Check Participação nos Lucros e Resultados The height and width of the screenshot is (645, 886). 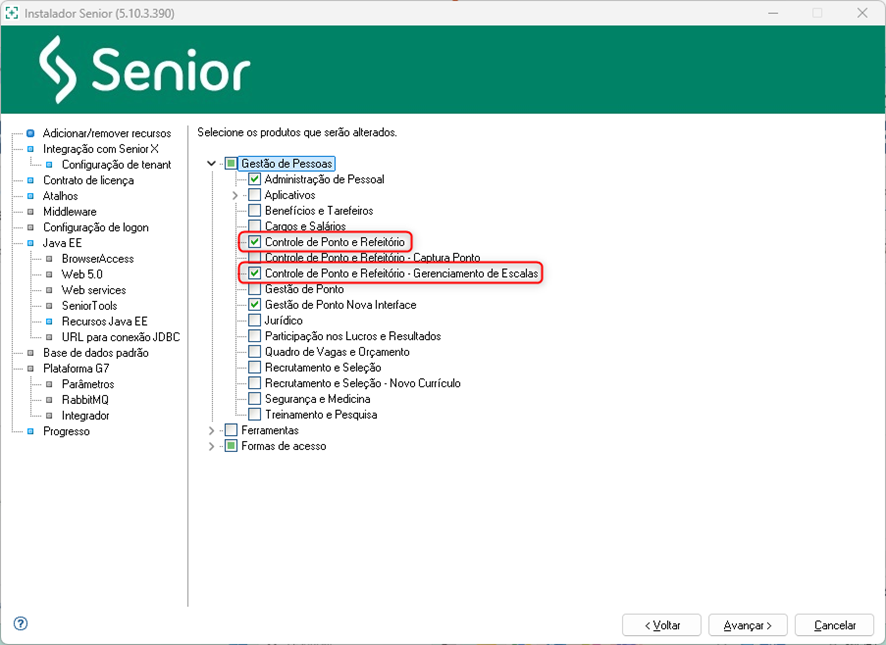click(x=255, y=336)
